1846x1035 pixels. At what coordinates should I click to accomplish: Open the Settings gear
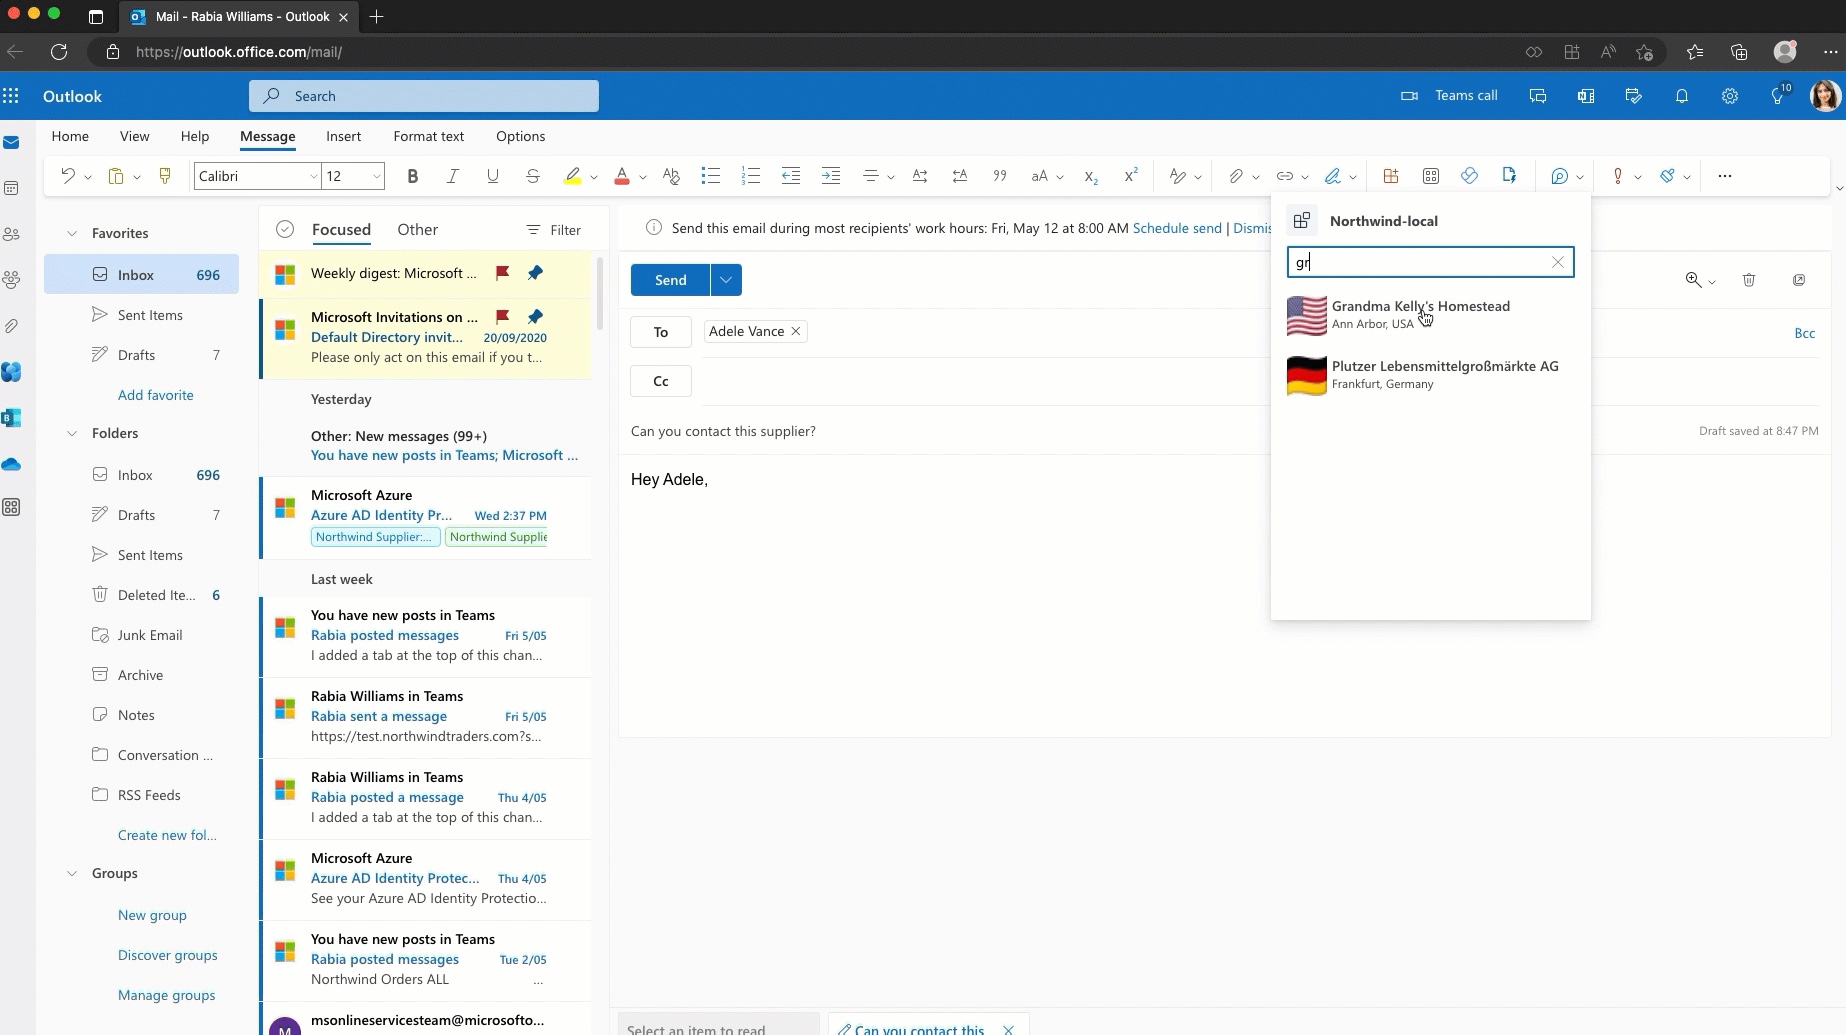[x=1730, y=96]
